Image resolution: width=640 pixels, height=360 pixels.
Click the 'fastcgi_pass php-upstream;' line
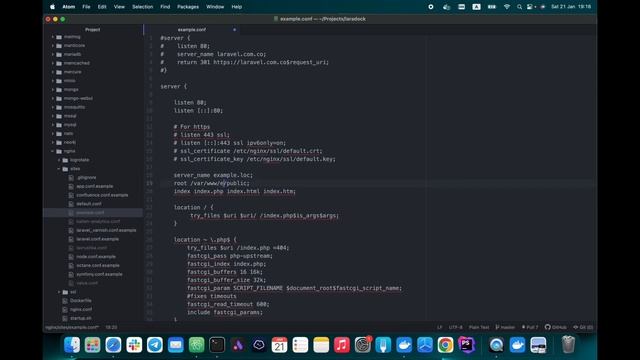pos(229,256)
